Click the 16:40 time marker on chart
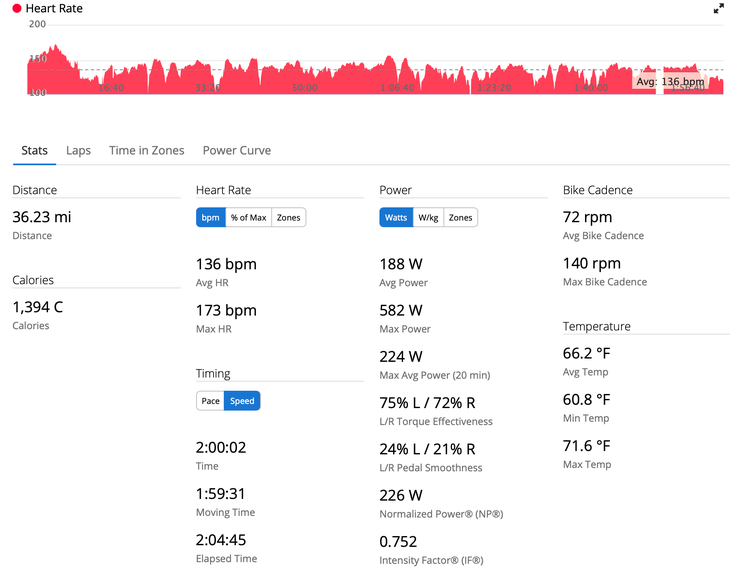The image size is (730, 570). click(x=111, y=88)
